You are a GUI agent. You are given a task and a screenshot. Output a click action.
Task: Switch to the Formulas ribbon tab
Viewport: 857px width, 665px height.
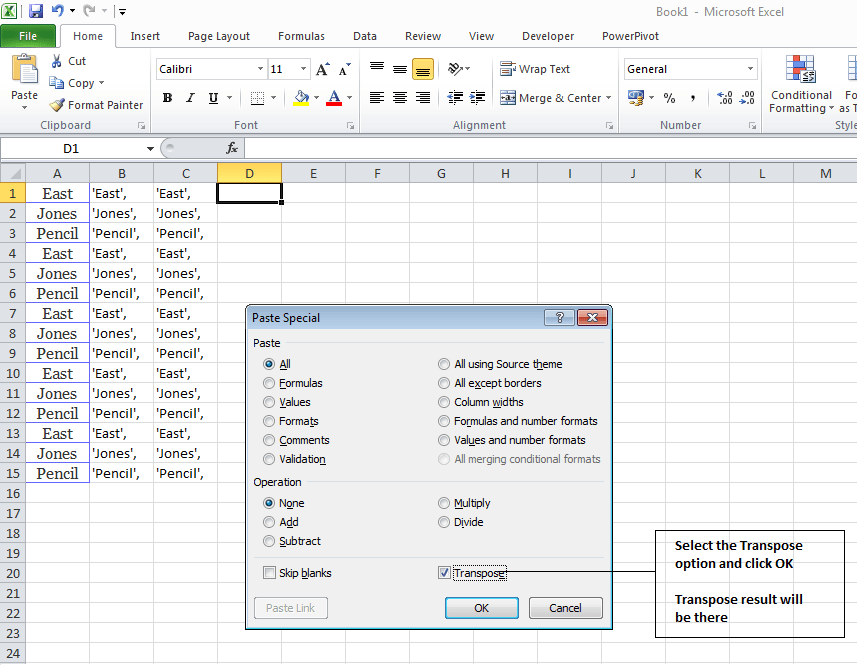[x=301, y=36]
